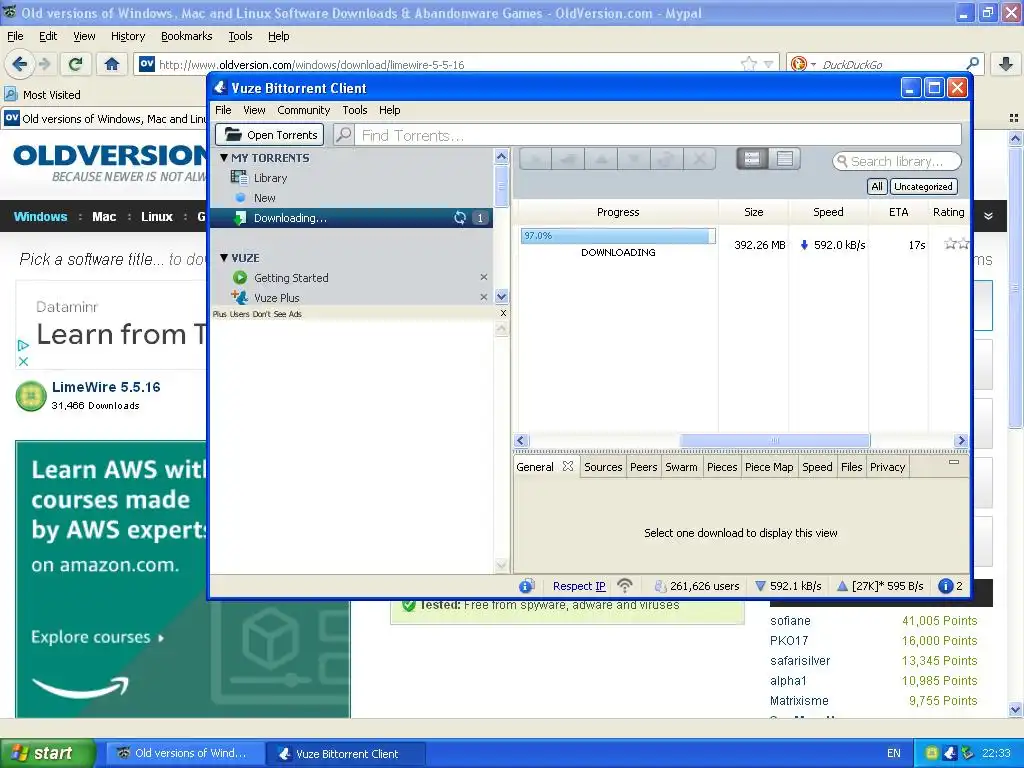The image size is (1024, 768).
Task: Close the Getting Started sidebar entry
Action: click(484, 277)
